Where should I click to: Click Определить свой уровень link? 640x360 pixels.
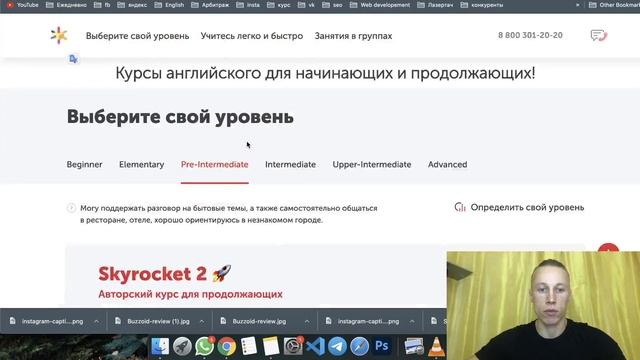coord(527,207)
